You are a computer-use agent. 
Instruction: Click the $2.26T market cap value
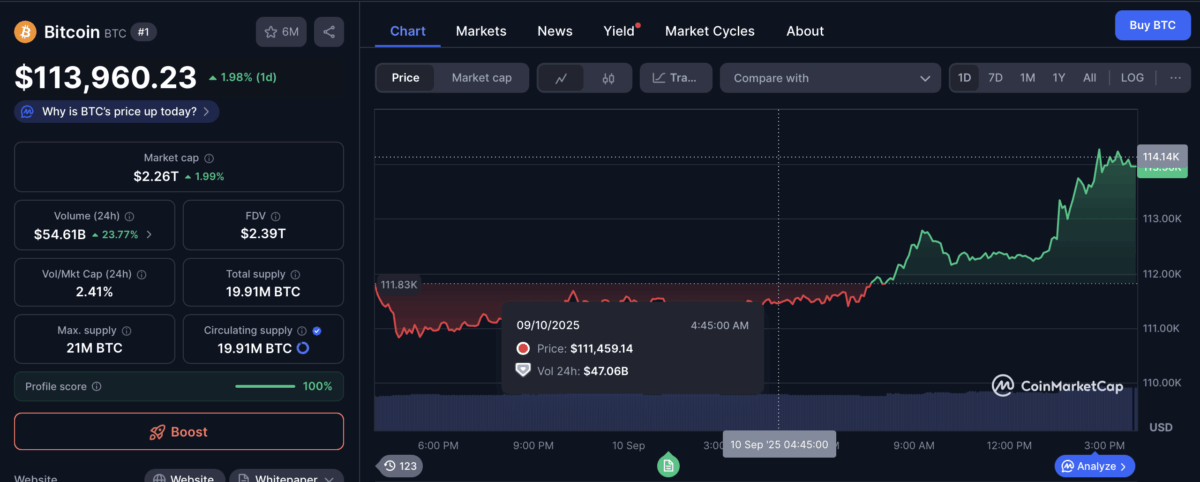(156, 176)
